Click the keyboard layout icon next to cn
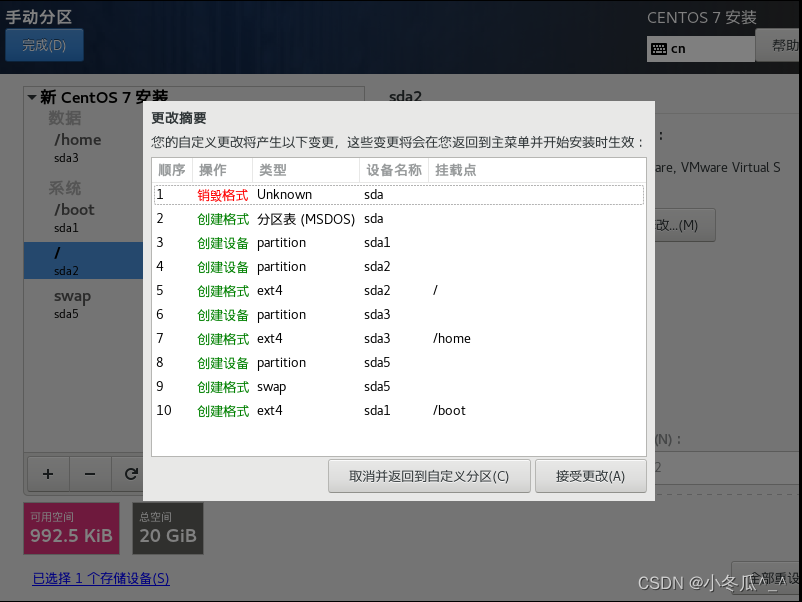This screenshot has height=602, width=802. (659, 49)
